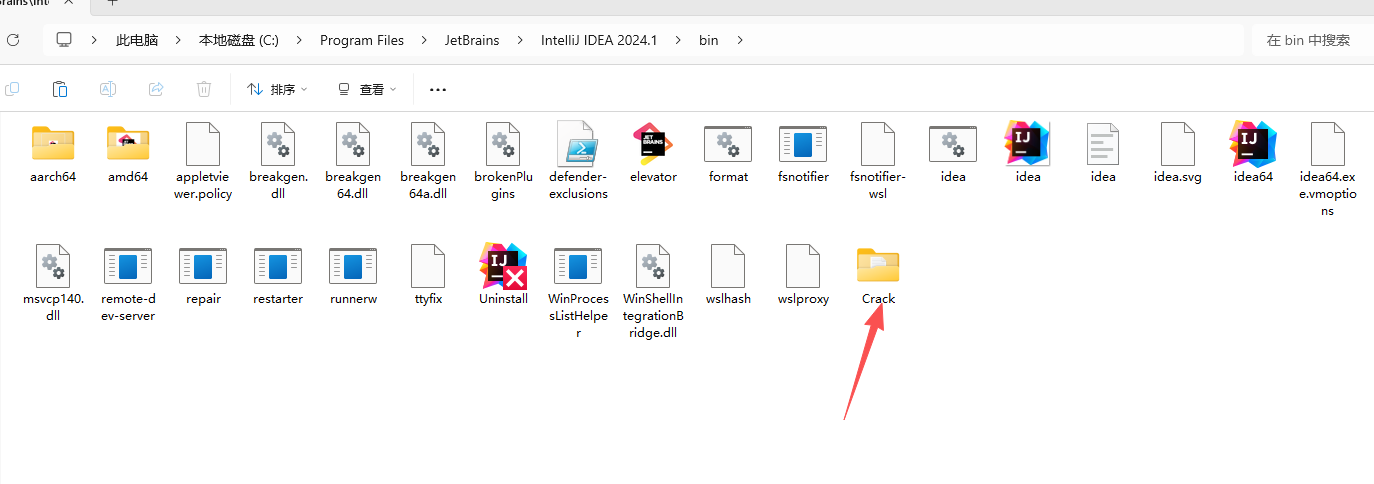The width and height of the screenshot is (1374, 484).
Task: Go to 本地磁盘 (C:) in the address bar
Action: coord(239,40)
